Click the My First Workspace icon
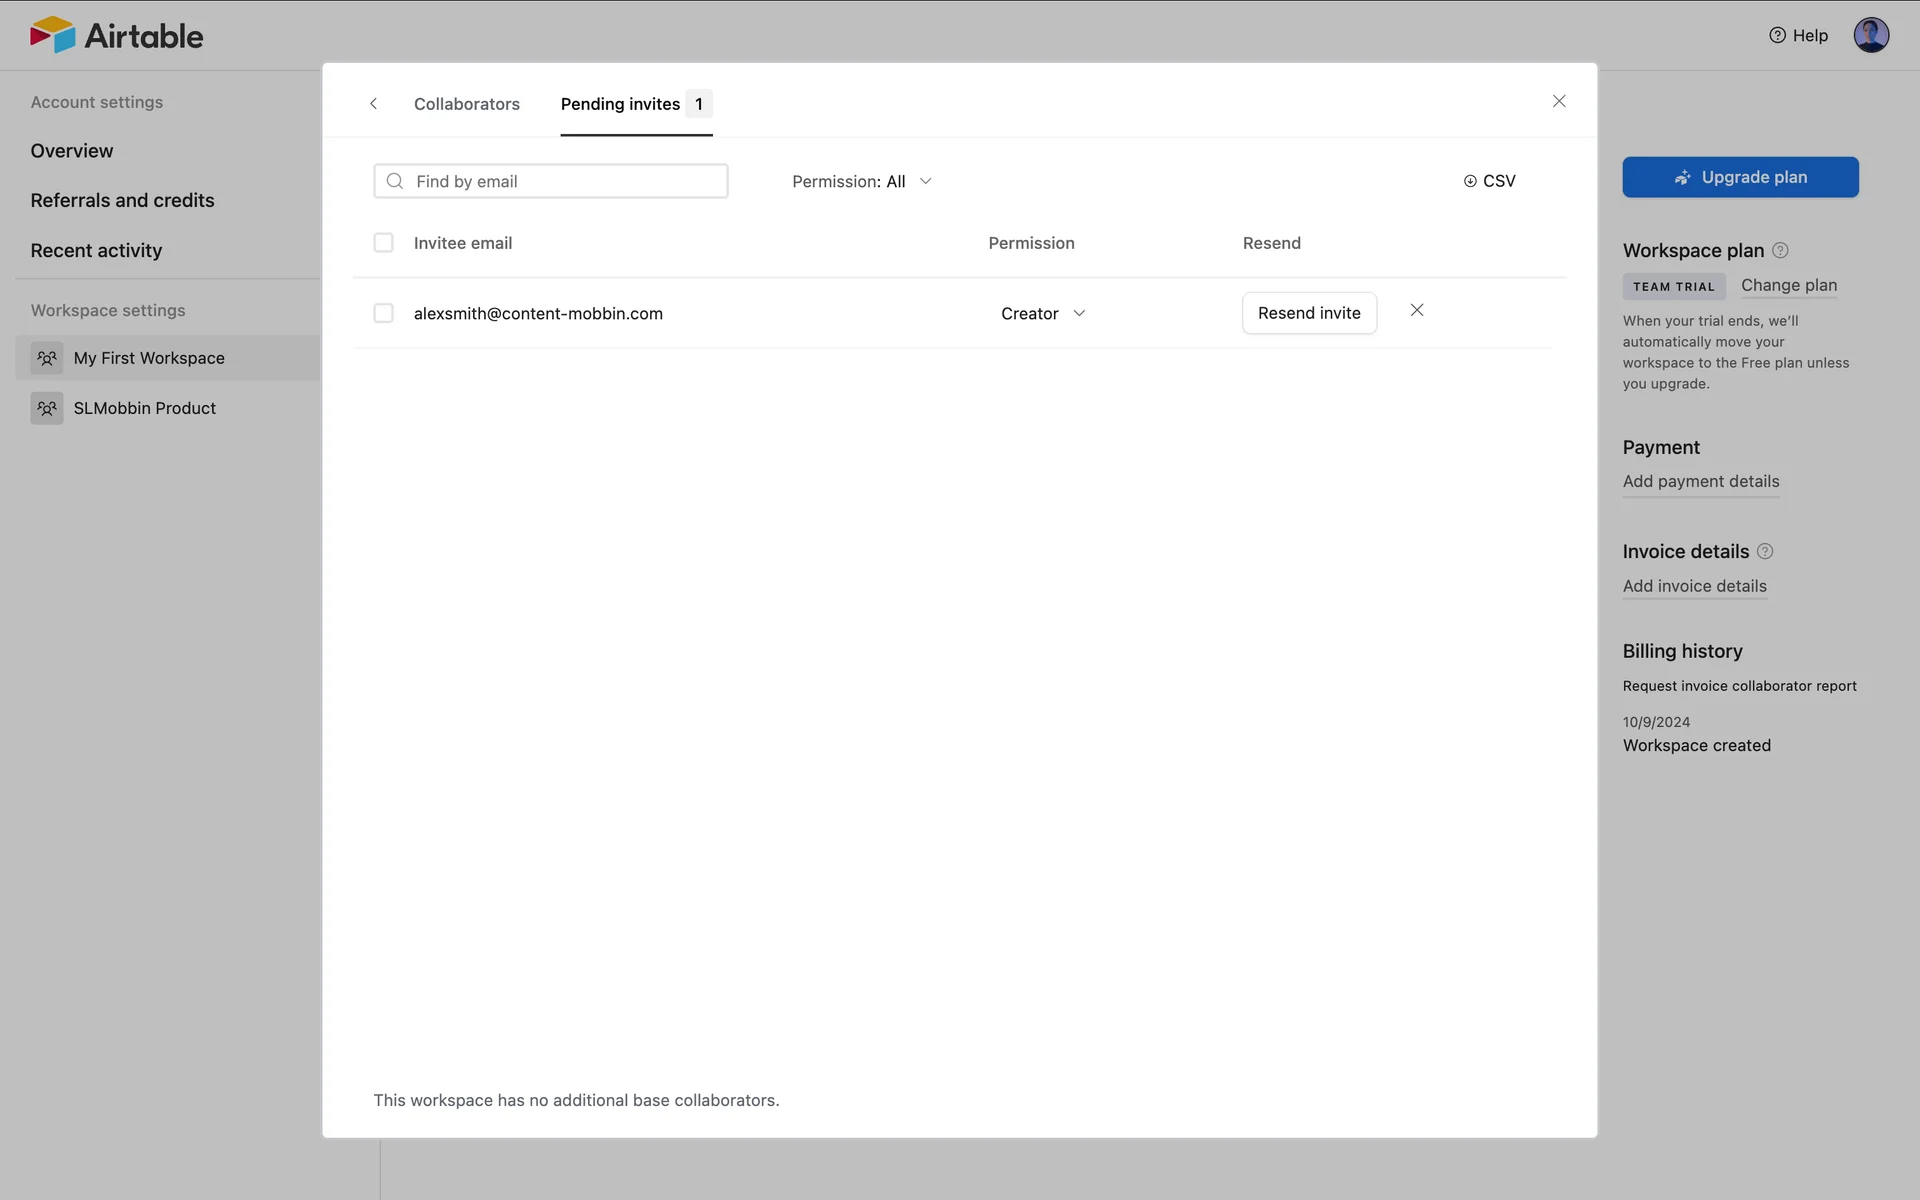Screen dimensions: 1920x1200 pos(47,358)
